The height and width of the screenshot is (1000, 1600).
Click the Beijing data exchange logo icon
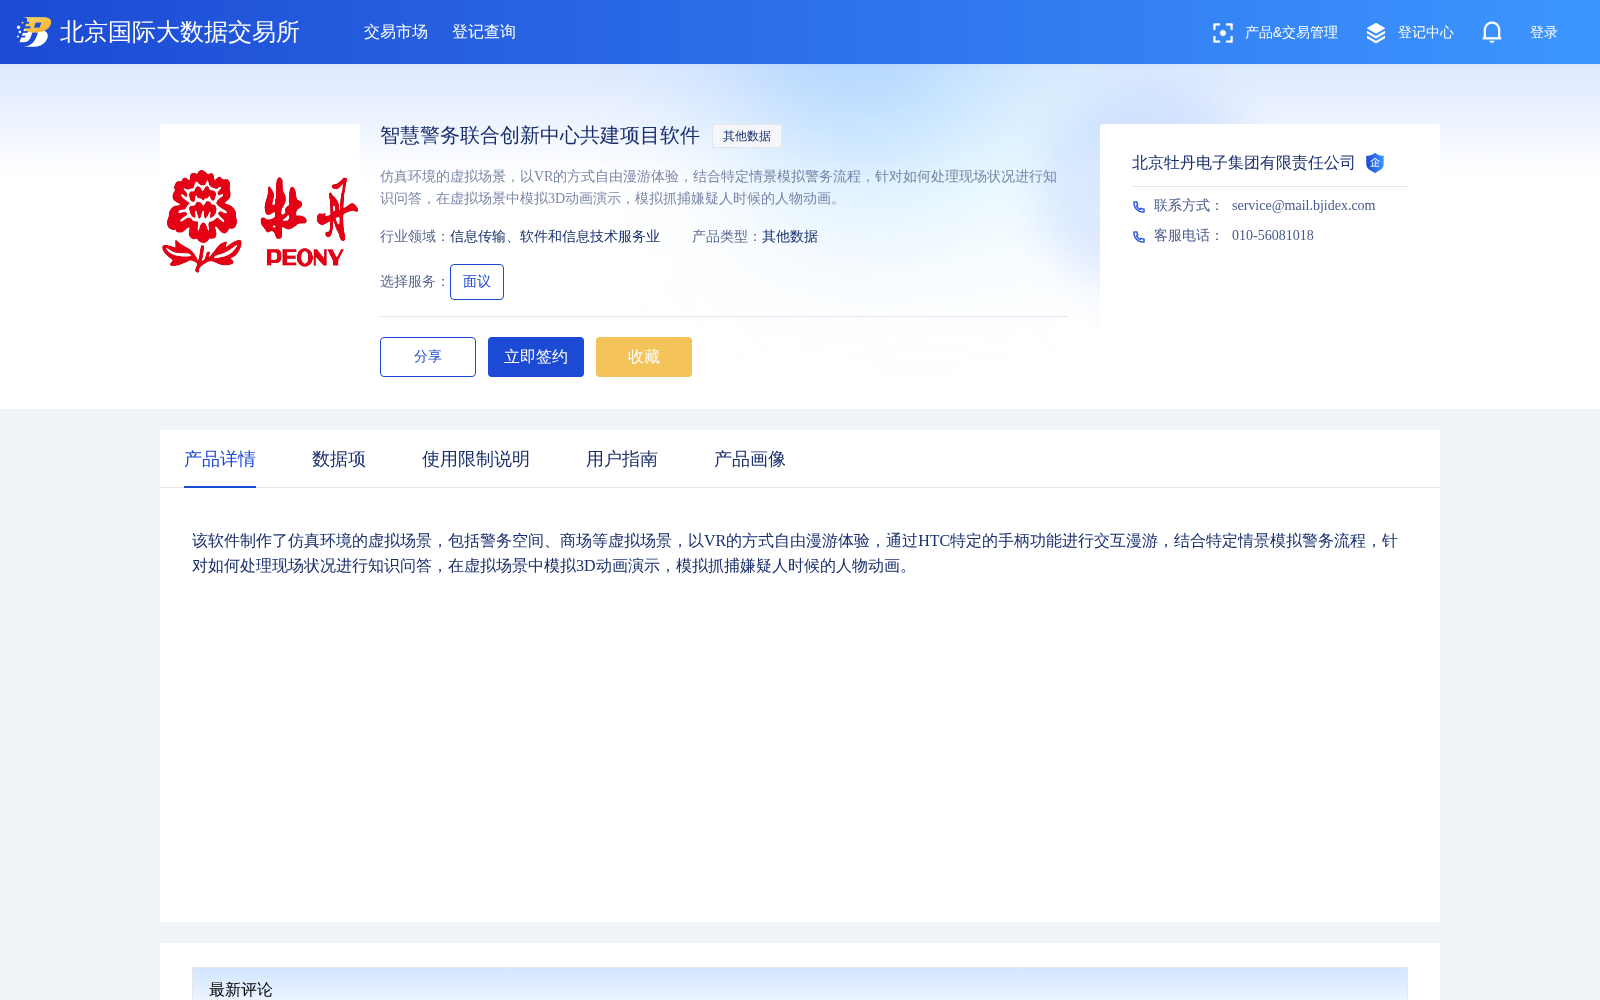(34, 32)
